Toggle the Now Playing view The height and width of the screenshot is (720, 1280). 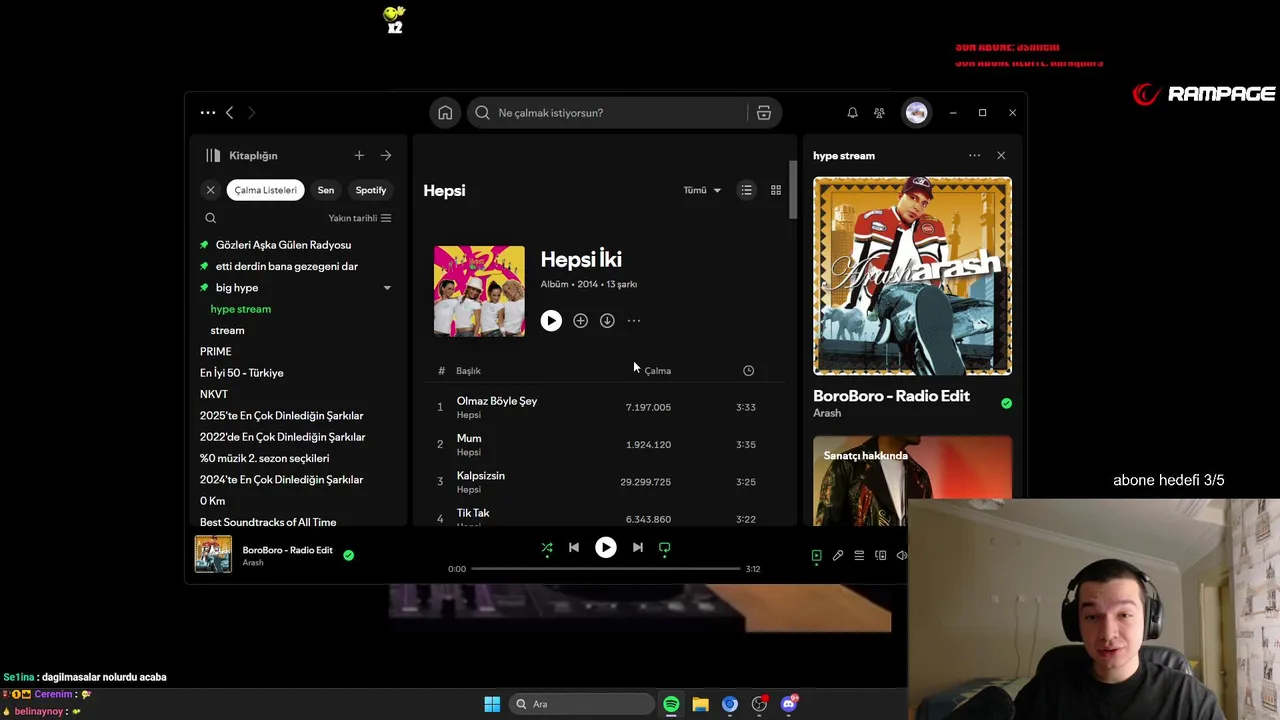[816, 556]
